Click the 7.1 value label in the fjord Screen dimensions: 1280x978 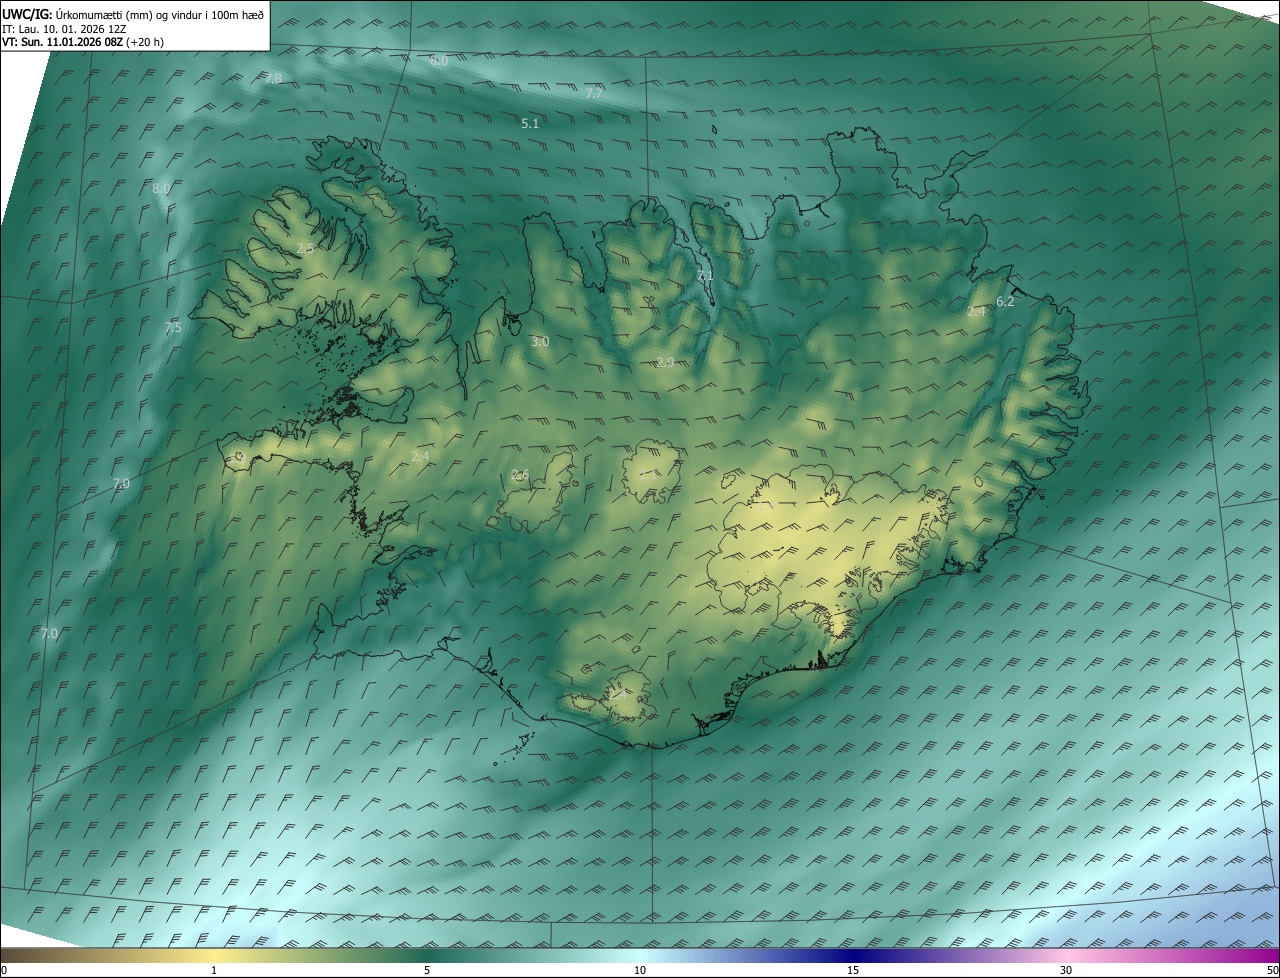click(x=705, y=276)
